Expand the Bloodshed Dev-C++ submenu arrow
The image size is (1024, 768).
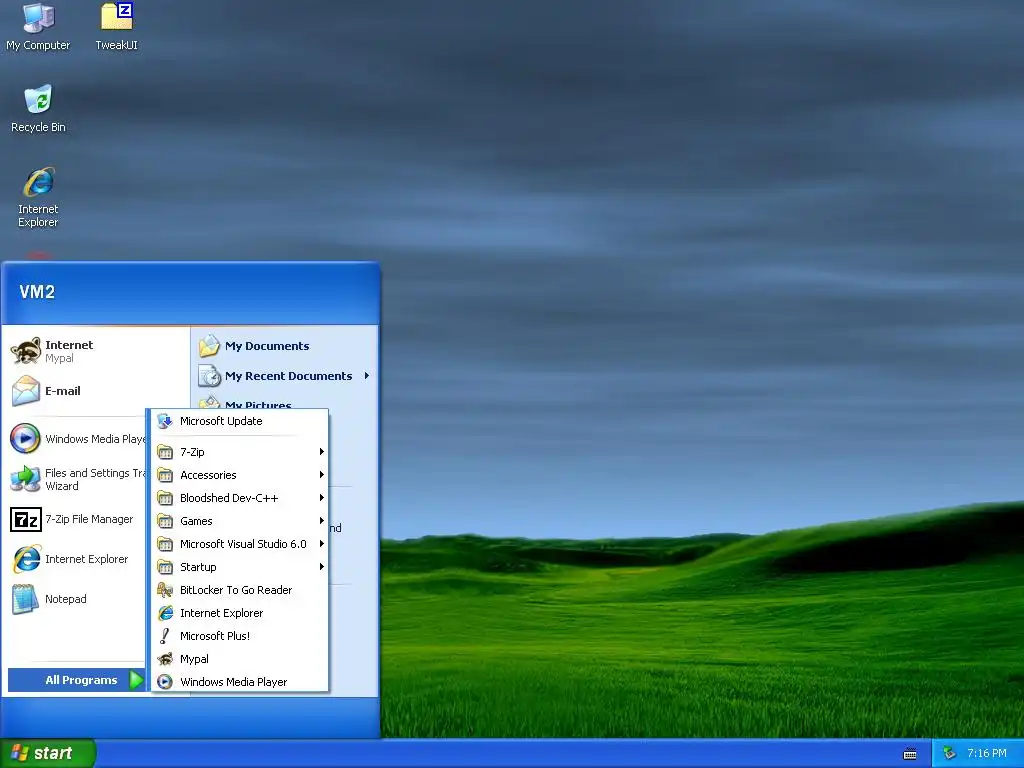click(321, 498)
